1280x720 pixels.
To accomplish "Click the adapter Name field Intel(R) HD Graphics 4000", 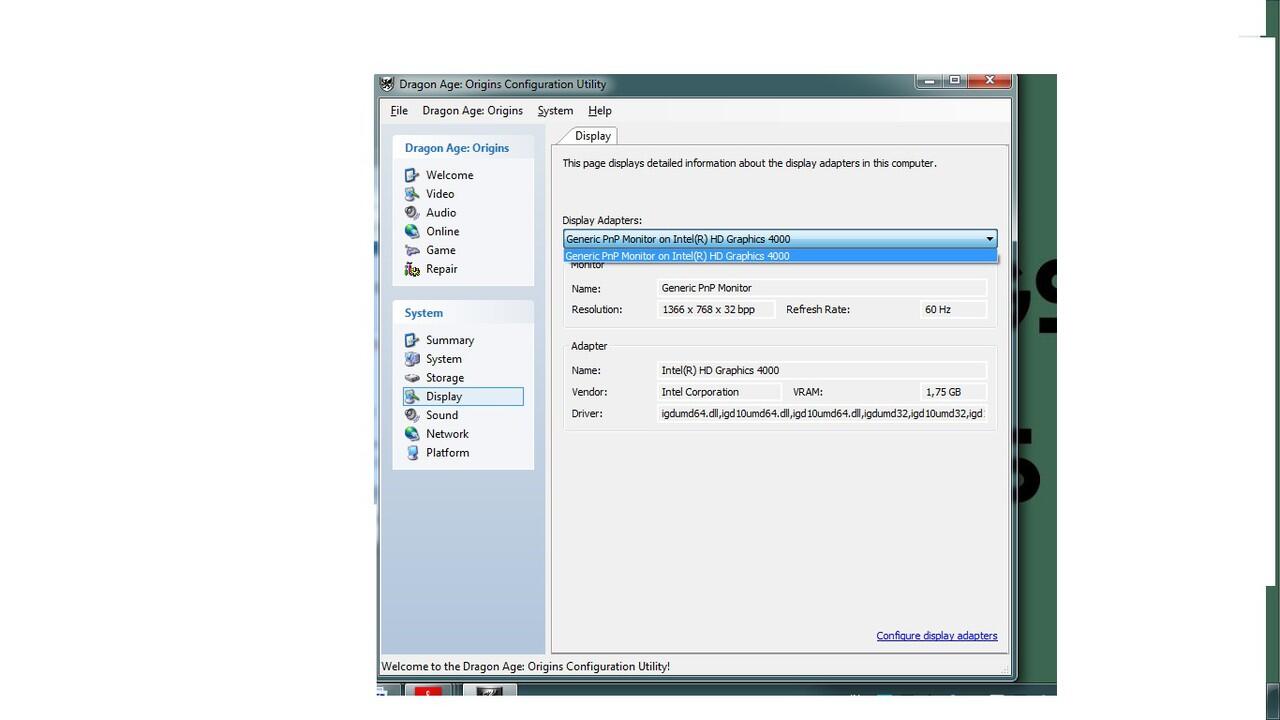I will tap(823, 370).
